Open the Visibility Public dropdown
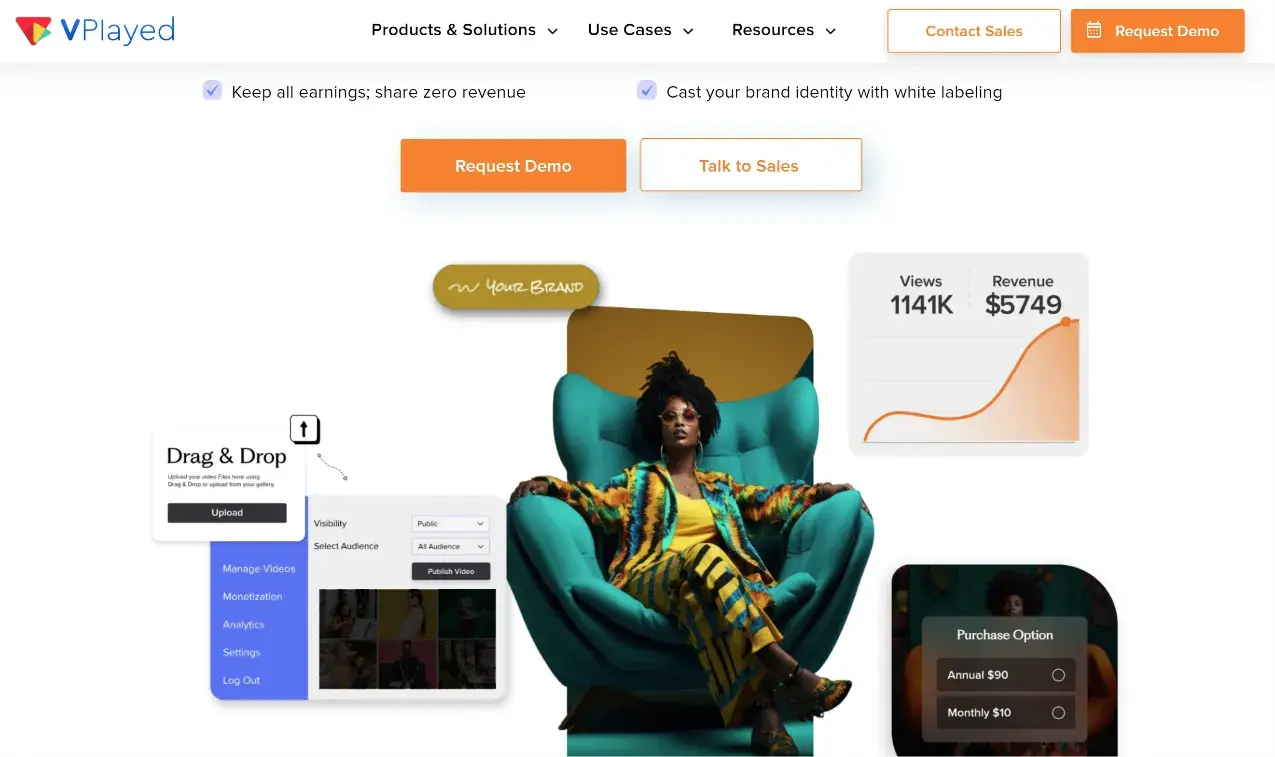Image resolution: width=1275 pixels, height=757 pixels. click(x=450, y=523)
